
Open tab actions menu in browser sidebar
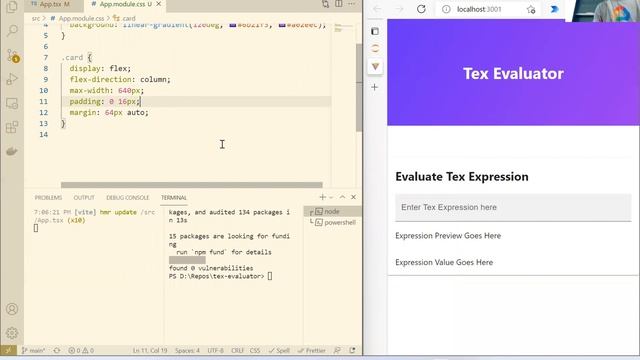pyautogui.click(x=375, y=31)
